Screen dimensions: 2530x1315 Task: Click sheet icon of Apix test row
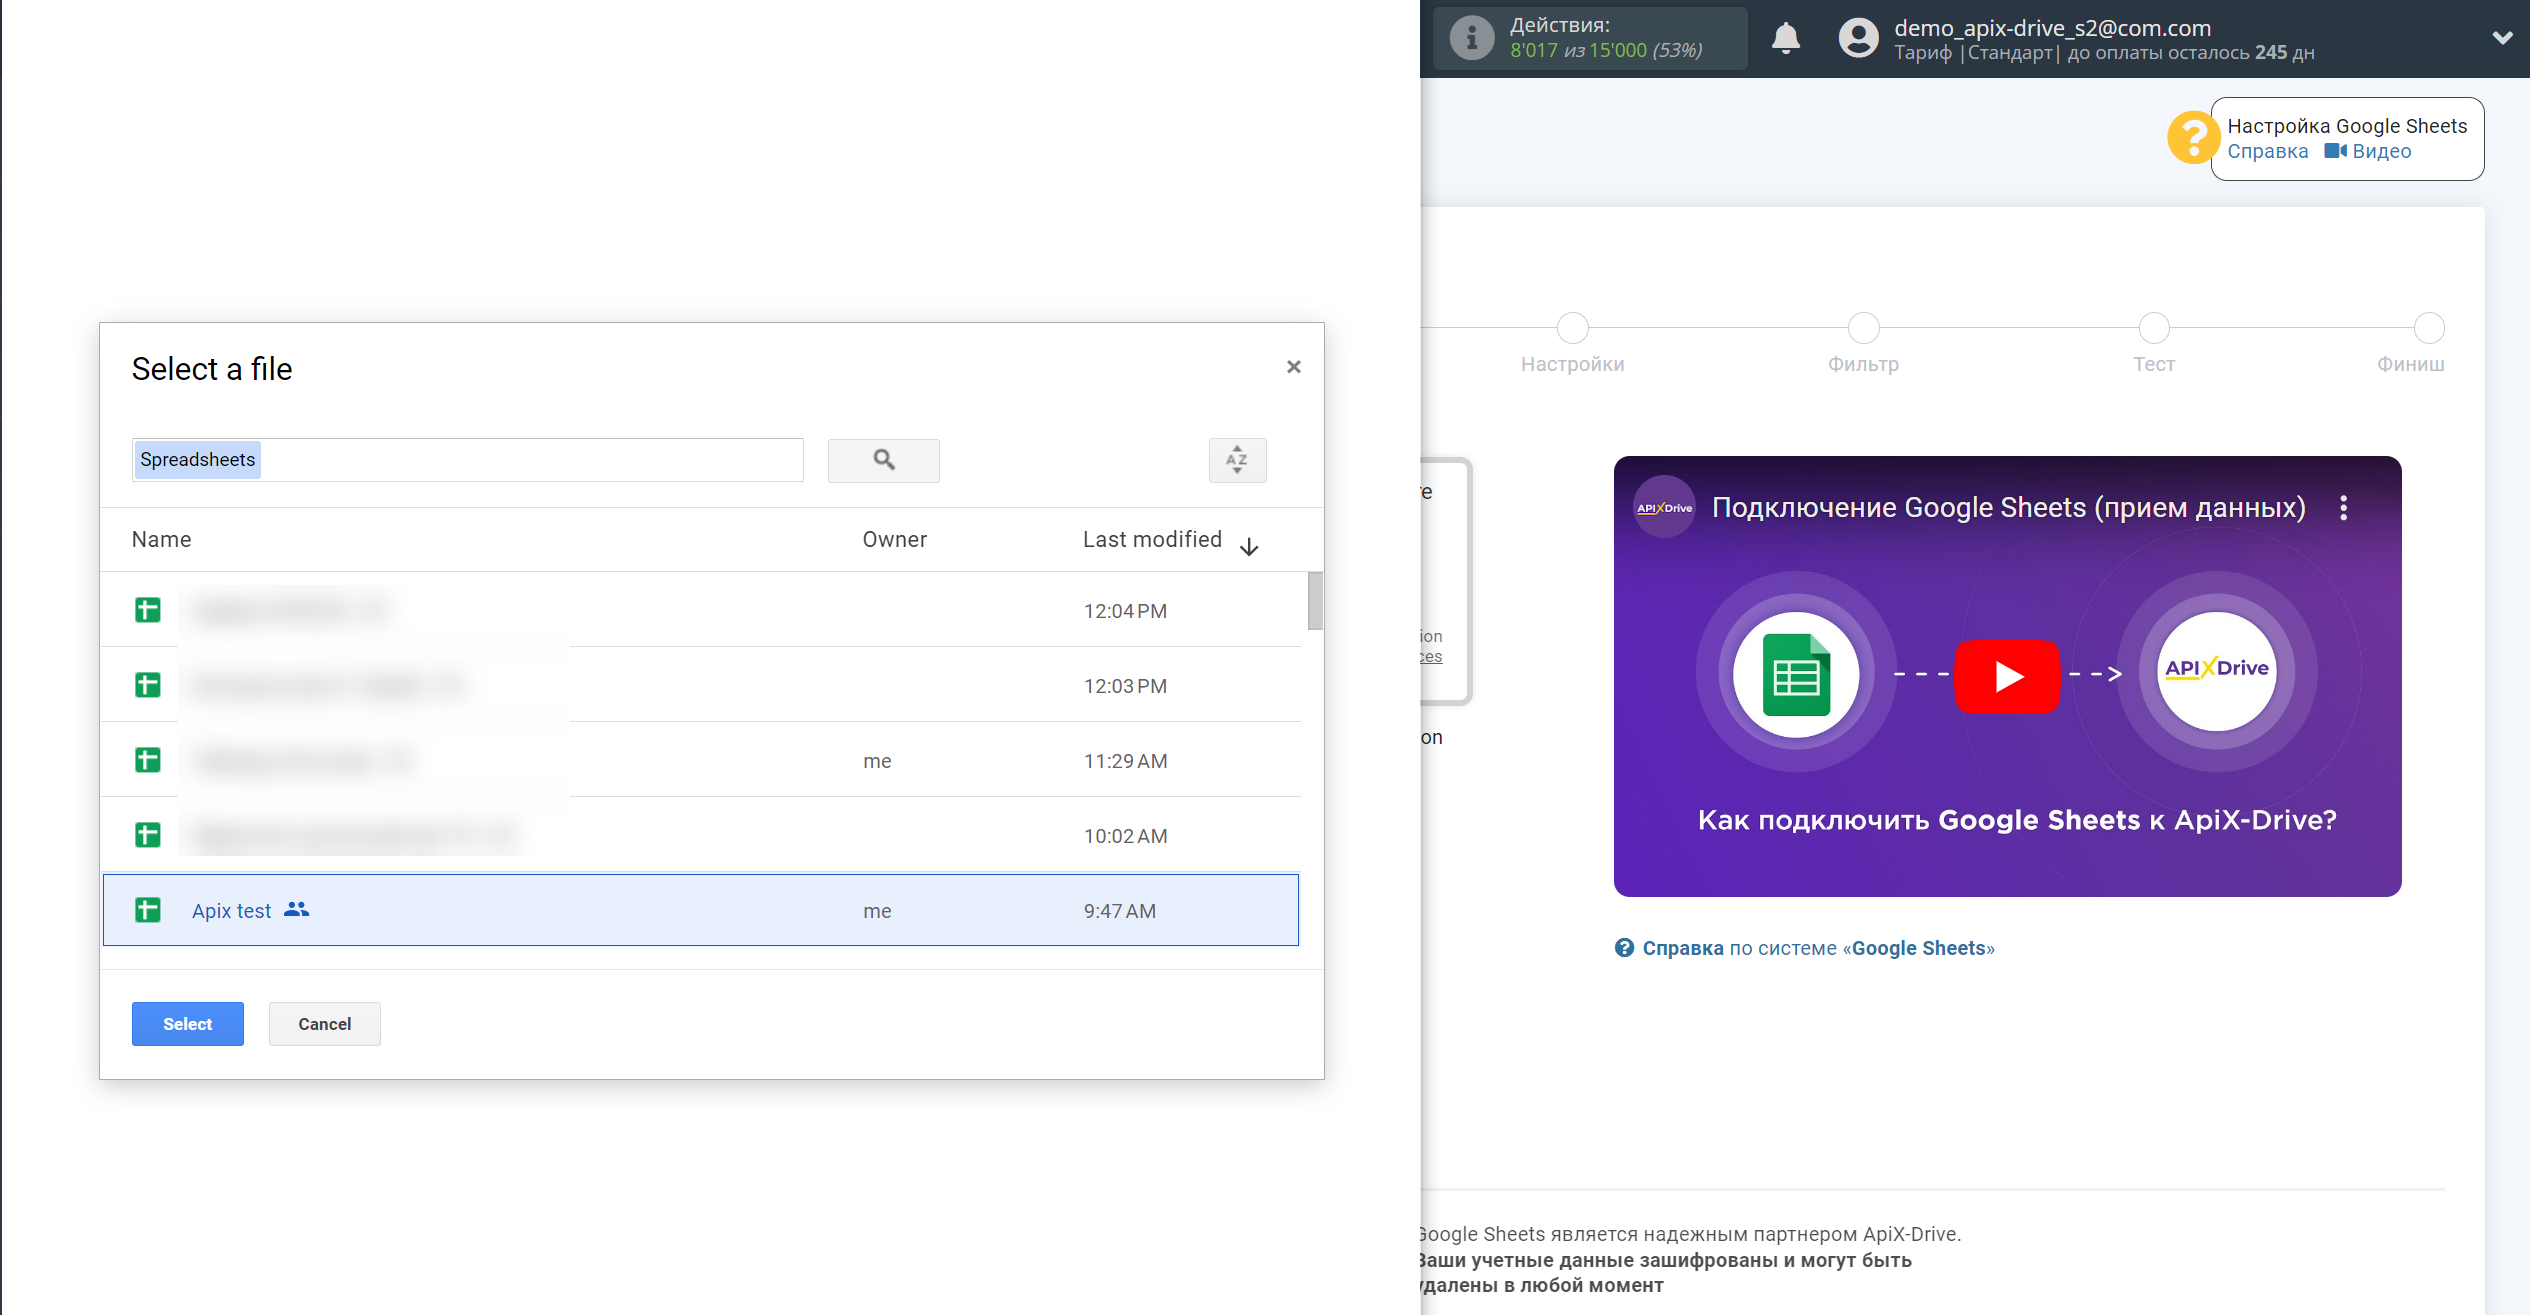(x=147, y=910)
